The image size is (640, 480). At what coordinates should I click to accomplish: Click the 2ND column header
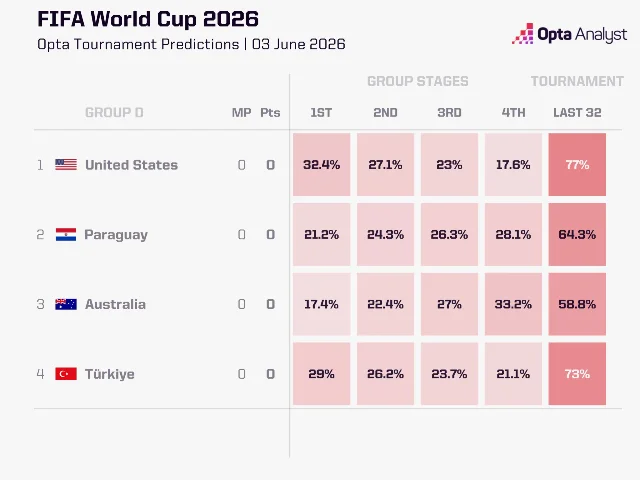pyautogui.click(x=385, y=112)
